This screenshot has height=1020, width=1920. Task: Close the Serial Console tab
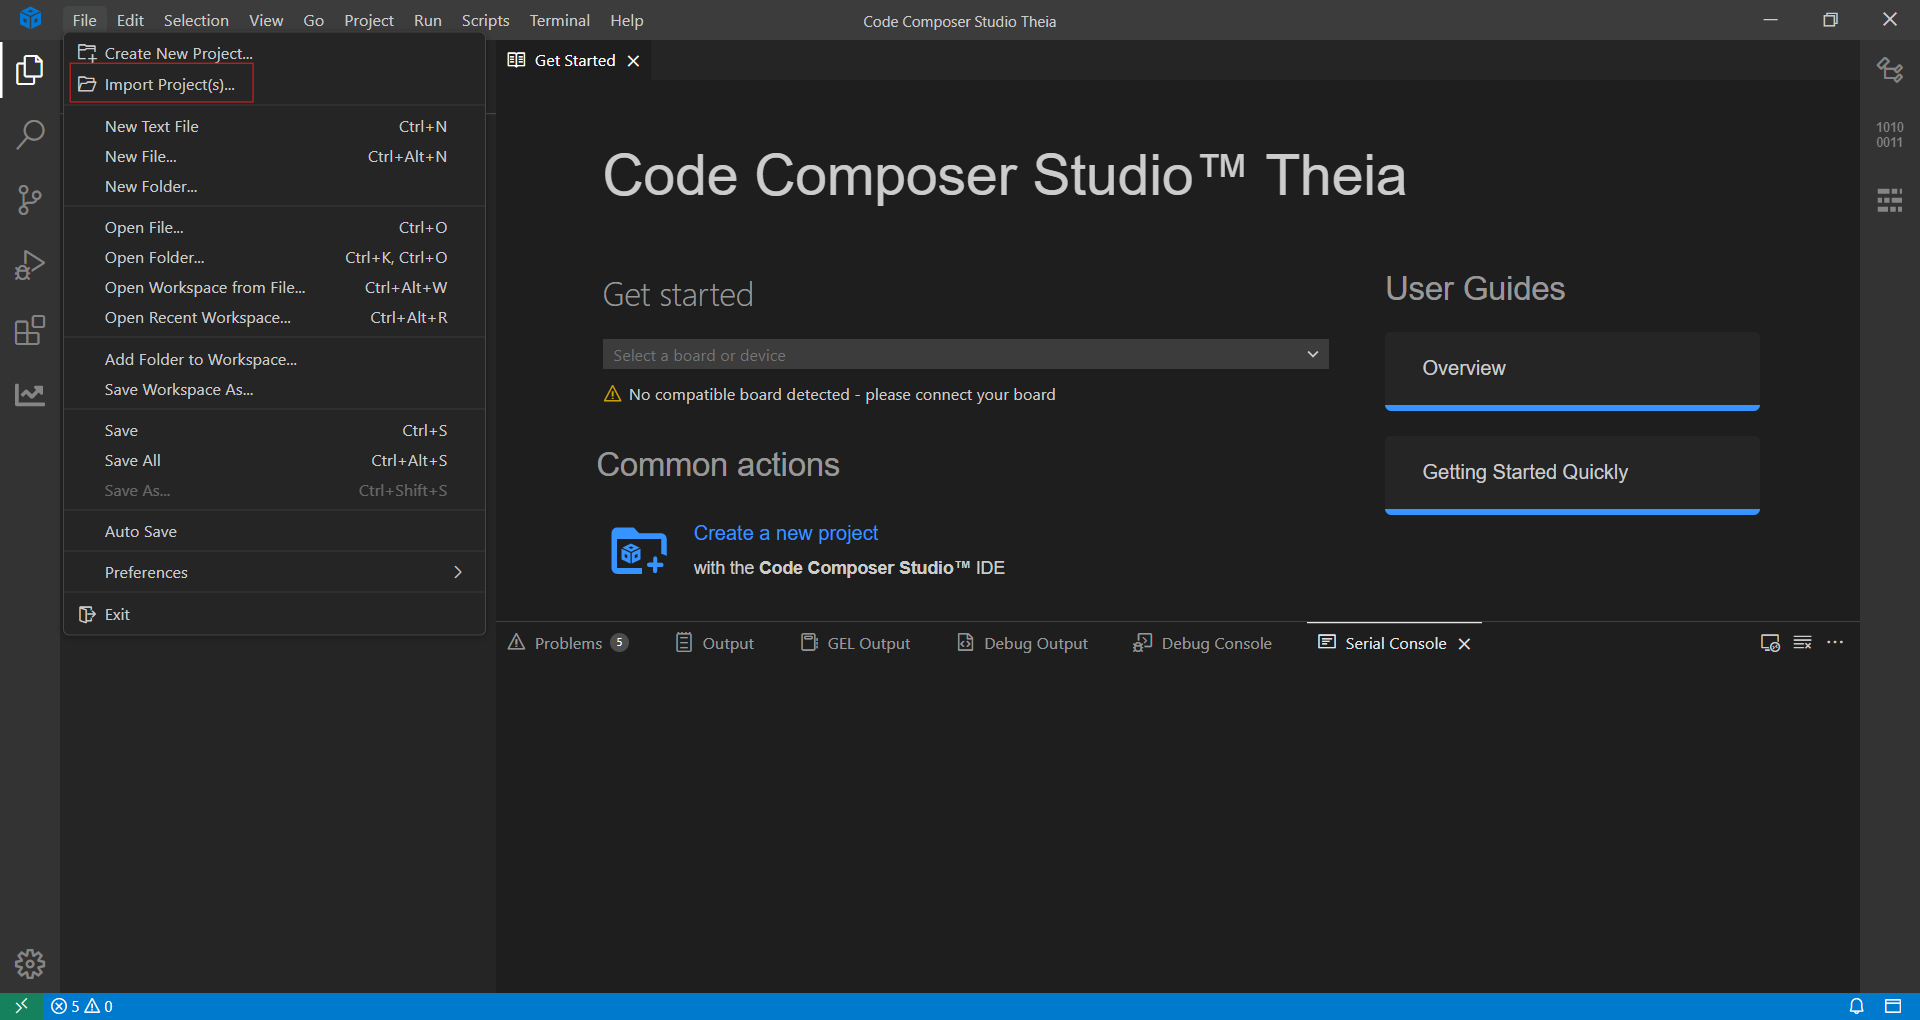(x=1464, y=644)
